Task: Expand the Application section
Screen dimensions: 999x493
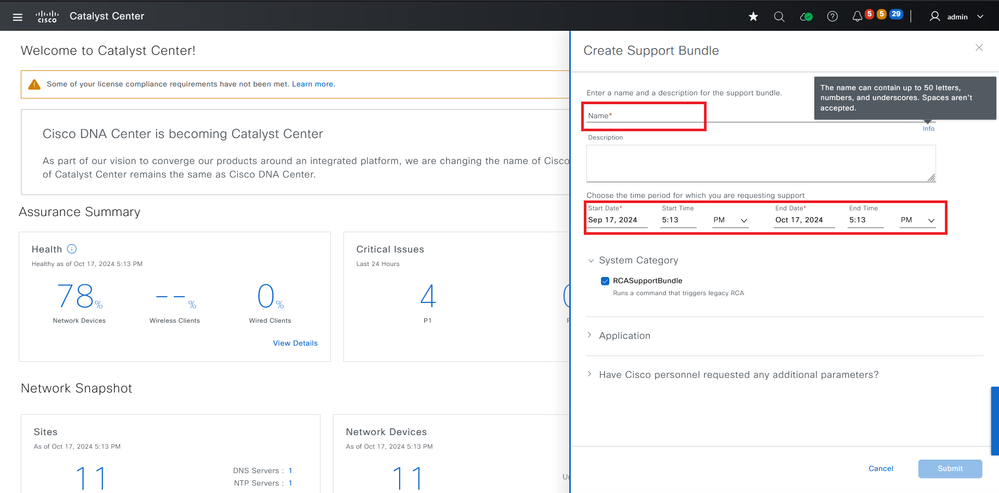Action: tap(590, 335)
